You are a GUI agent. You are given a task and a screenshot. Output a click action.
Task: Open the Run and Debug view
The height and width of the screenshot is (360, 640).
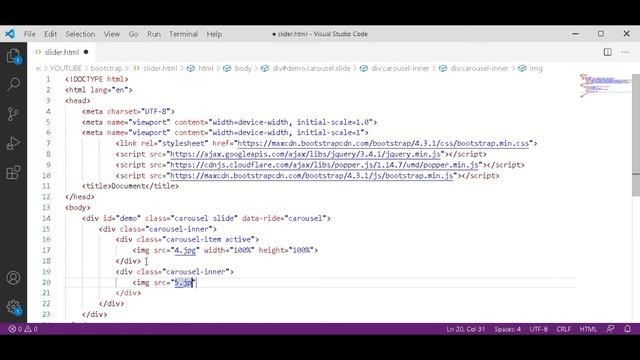point(13,143)
